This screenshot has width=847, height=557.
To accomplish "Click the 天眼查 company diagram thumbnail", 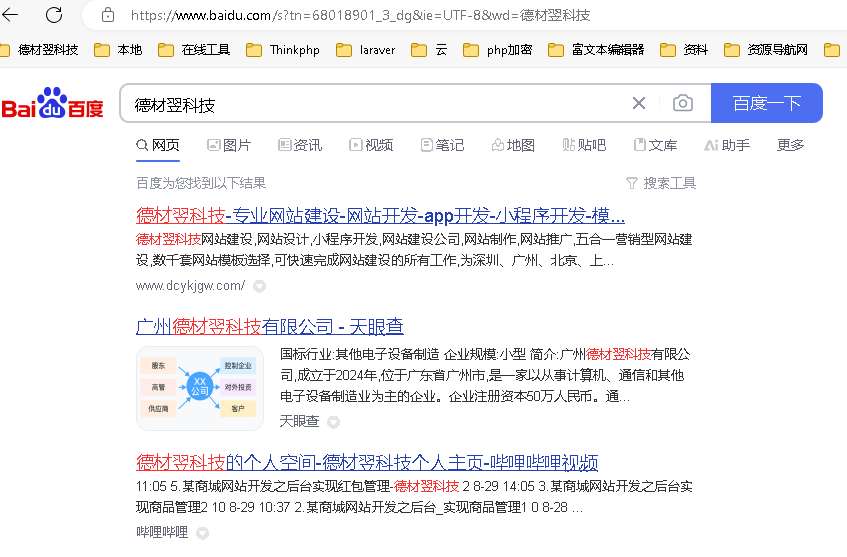I will point(200,387).
